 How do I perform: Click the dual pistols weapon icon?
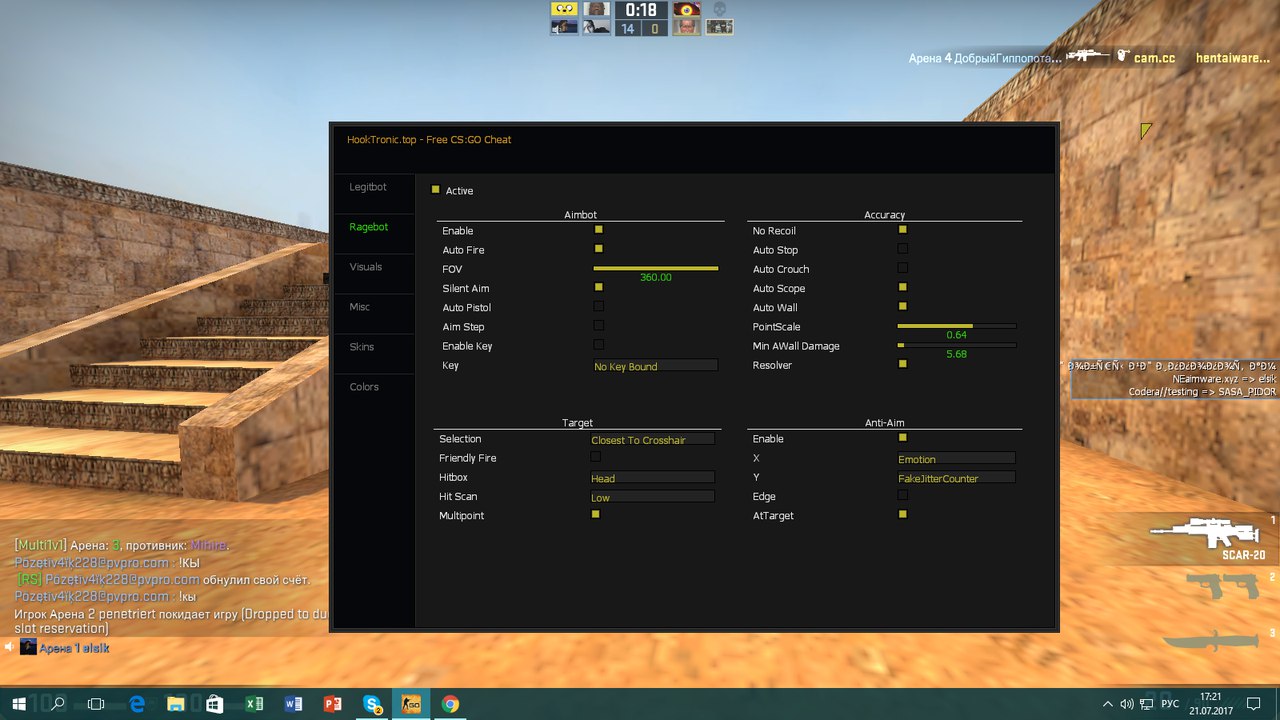(1225, 587)
